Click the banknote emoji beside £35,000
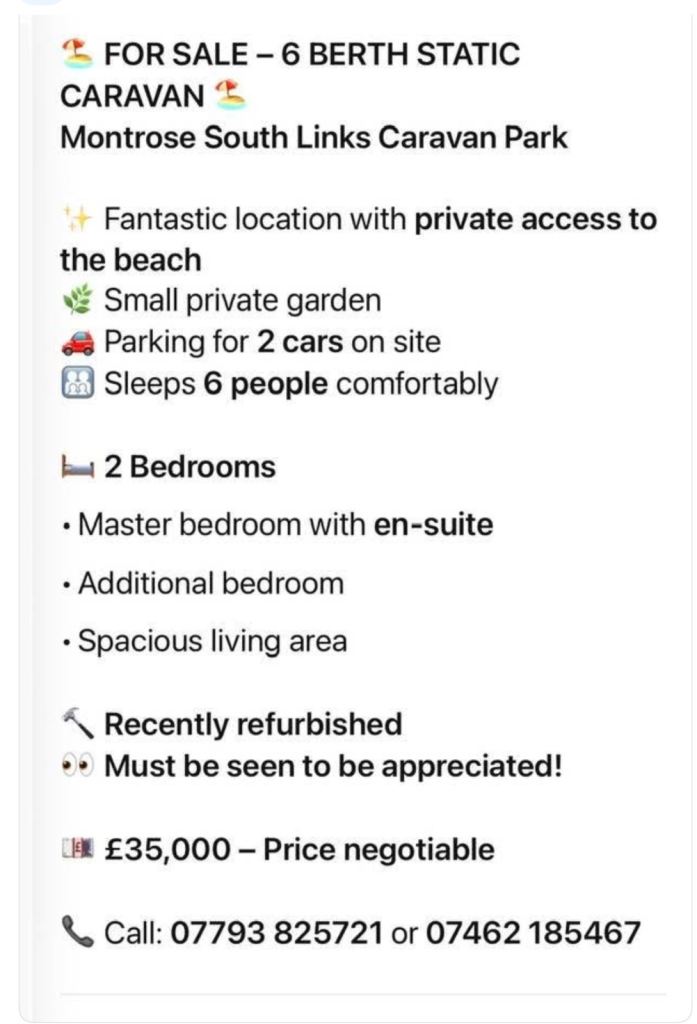The image size is (697, 1024). (x=78, y=850)
